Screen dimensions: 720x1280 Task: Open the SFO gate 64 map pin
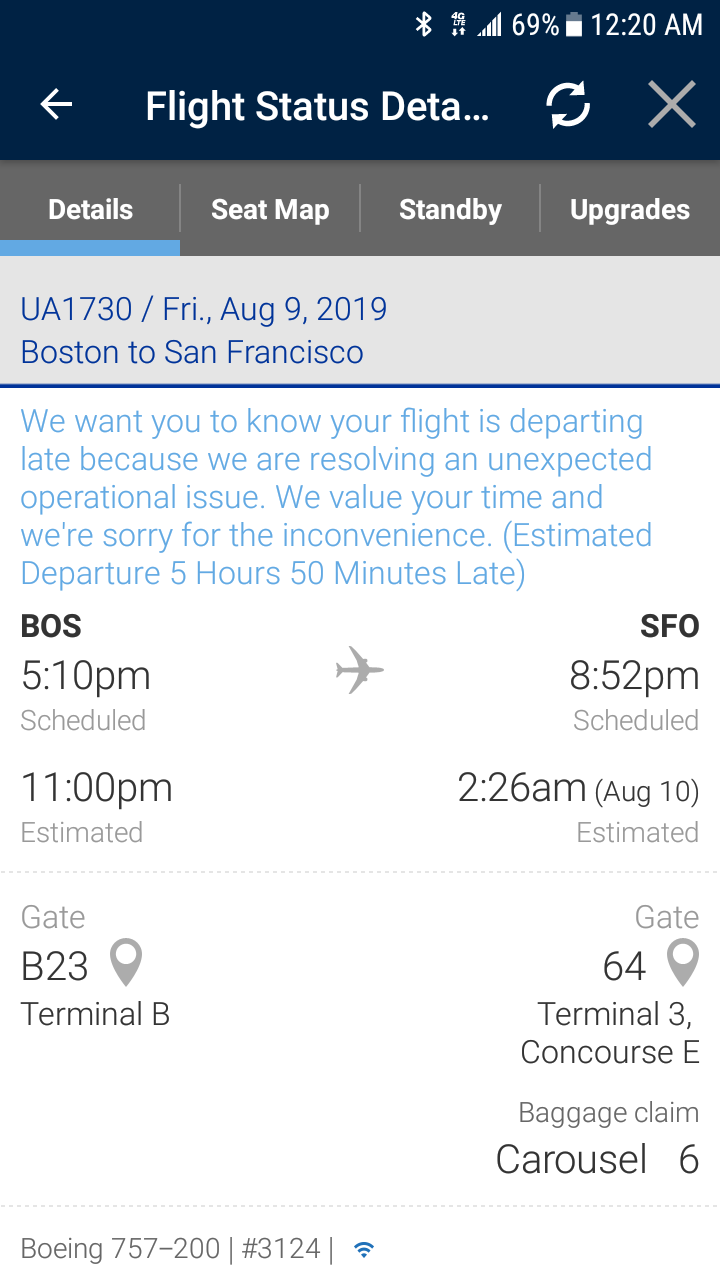(682, 964)
